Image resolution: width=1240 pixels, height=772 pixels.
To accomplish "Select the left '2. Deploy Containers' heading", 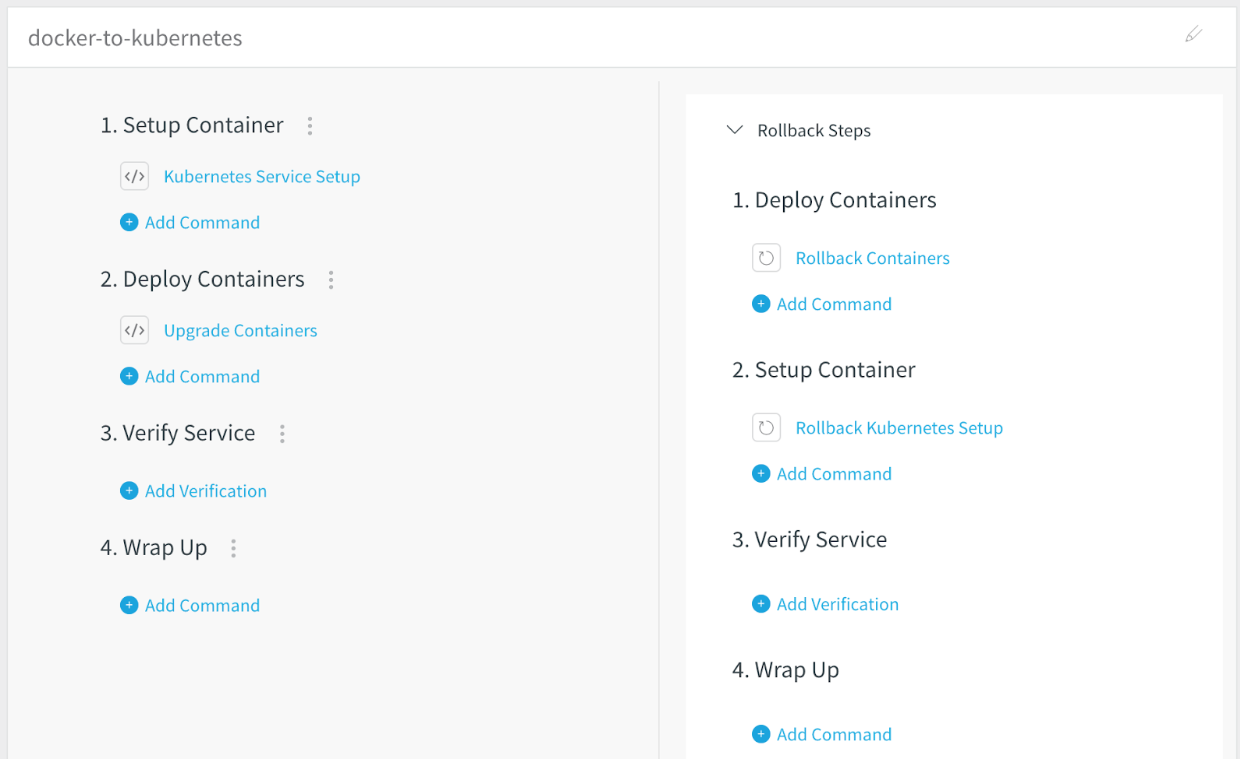I will pos(202,280).
